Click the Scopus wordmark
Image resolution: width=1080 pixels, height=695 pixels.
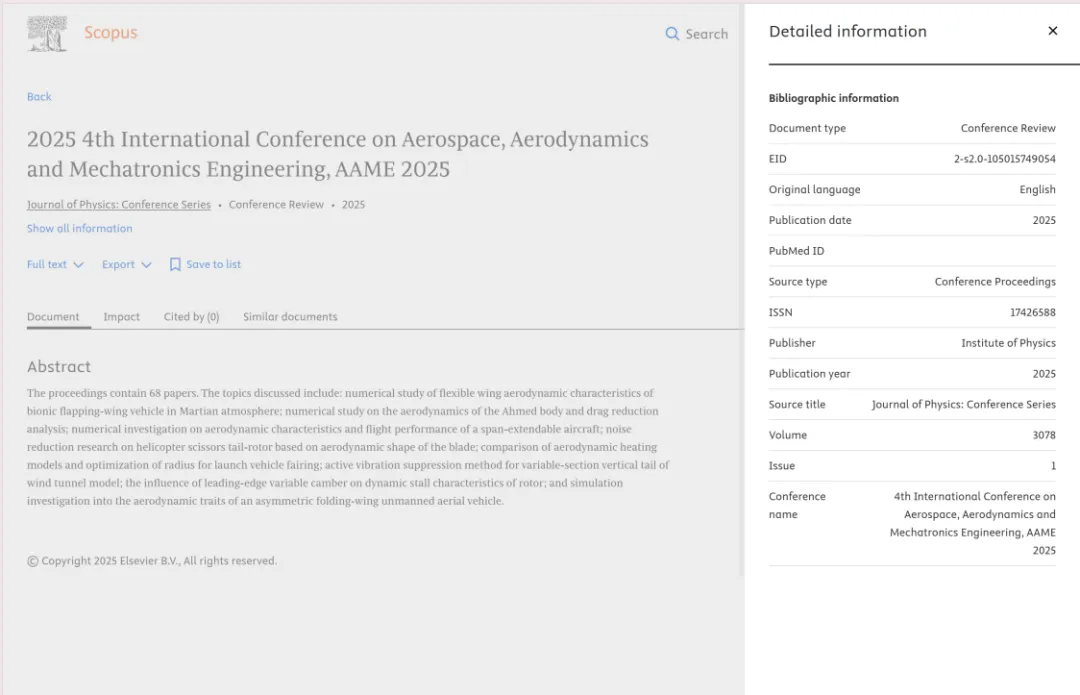(111, 33)
